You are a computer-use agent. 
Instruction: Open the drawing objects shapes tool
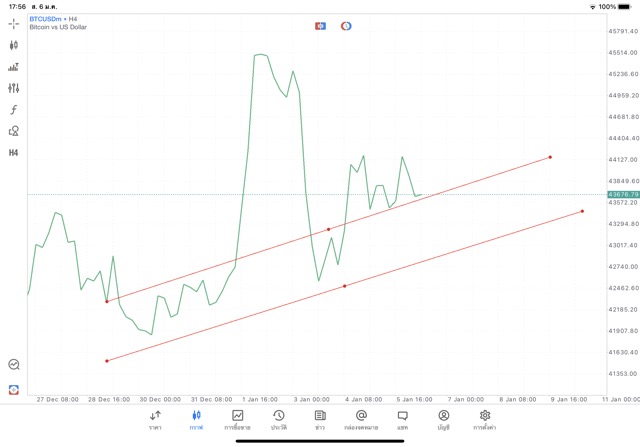(x=14, y=131)
